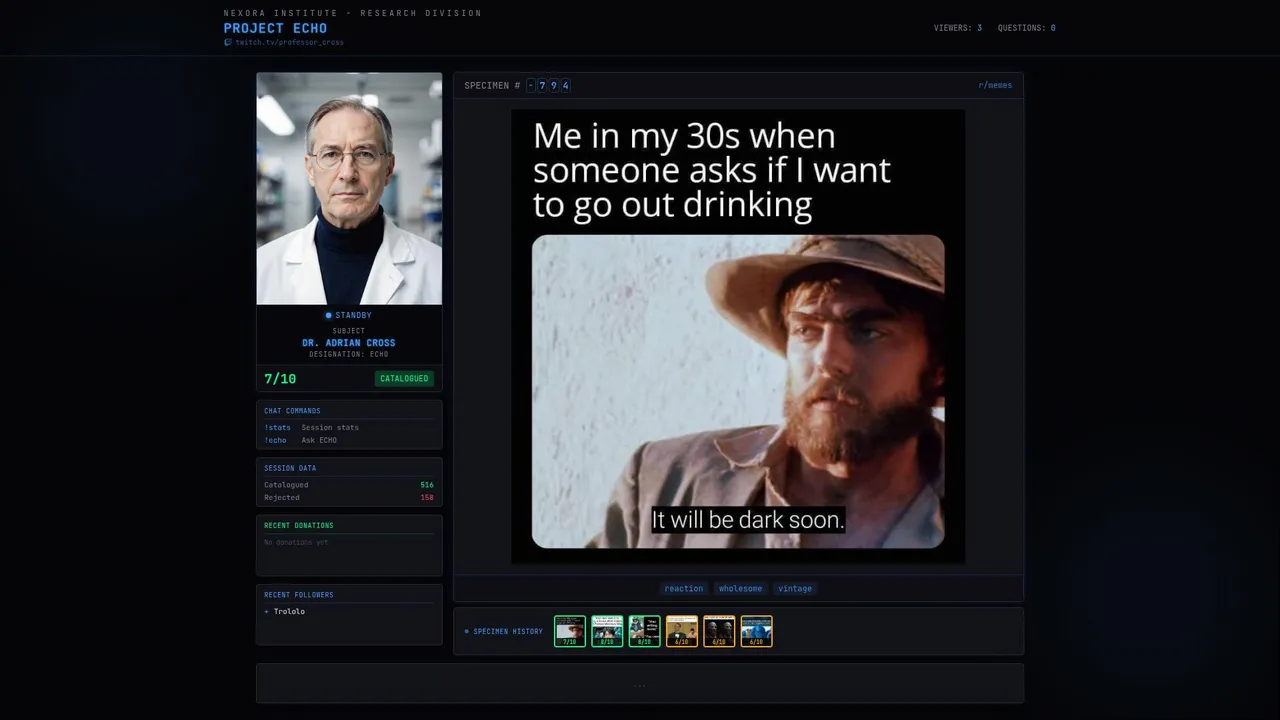Click the Dr. Adrian Cross portrait photo
The height and width of the screenshot is (720, 1280).
tap(349, 188)
